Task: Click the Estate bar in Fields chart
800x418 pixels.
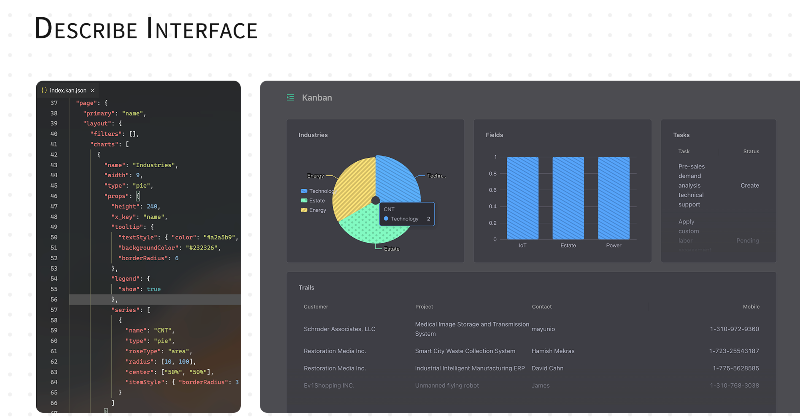Action: point(568,198)
